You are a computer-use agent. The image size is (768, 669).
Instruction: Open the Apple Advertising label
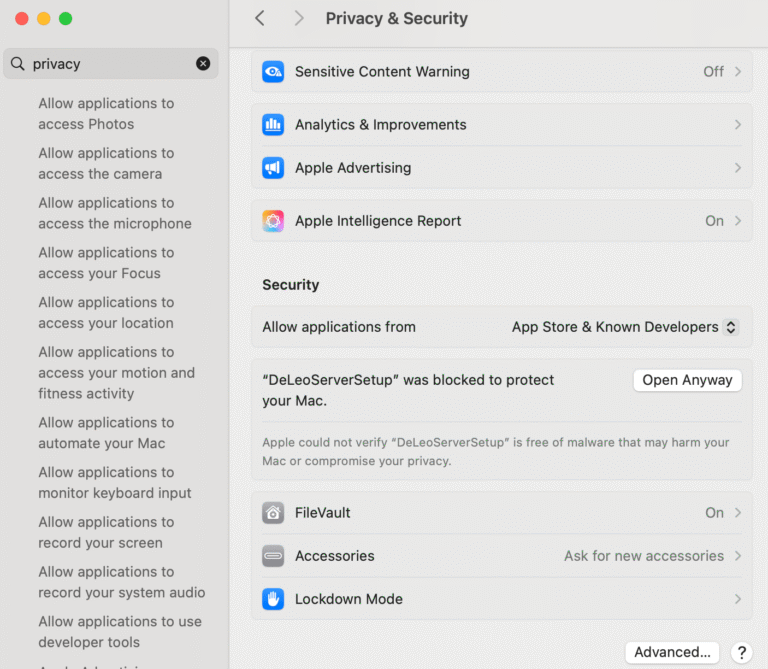pos(353,168)
